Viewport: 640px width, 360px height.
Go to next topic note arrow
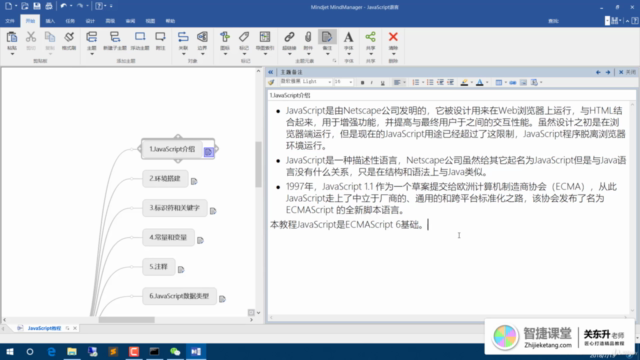click(608, 72)
